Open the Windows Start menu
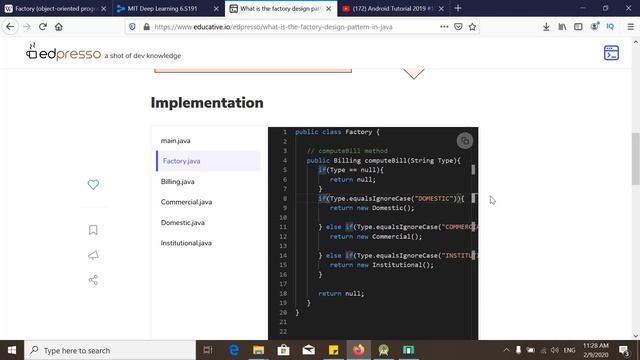 click(12, 350)
